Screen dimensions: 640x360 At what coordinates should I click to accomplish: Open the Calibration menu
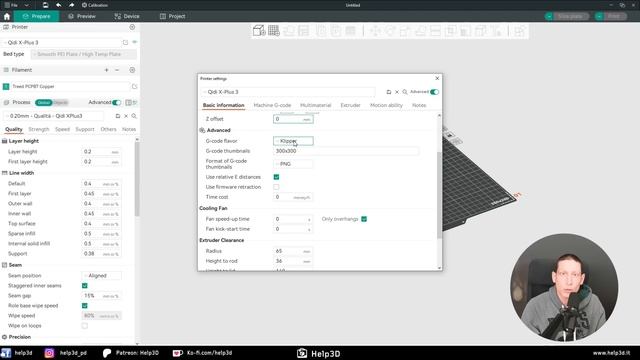coord(95,5)
